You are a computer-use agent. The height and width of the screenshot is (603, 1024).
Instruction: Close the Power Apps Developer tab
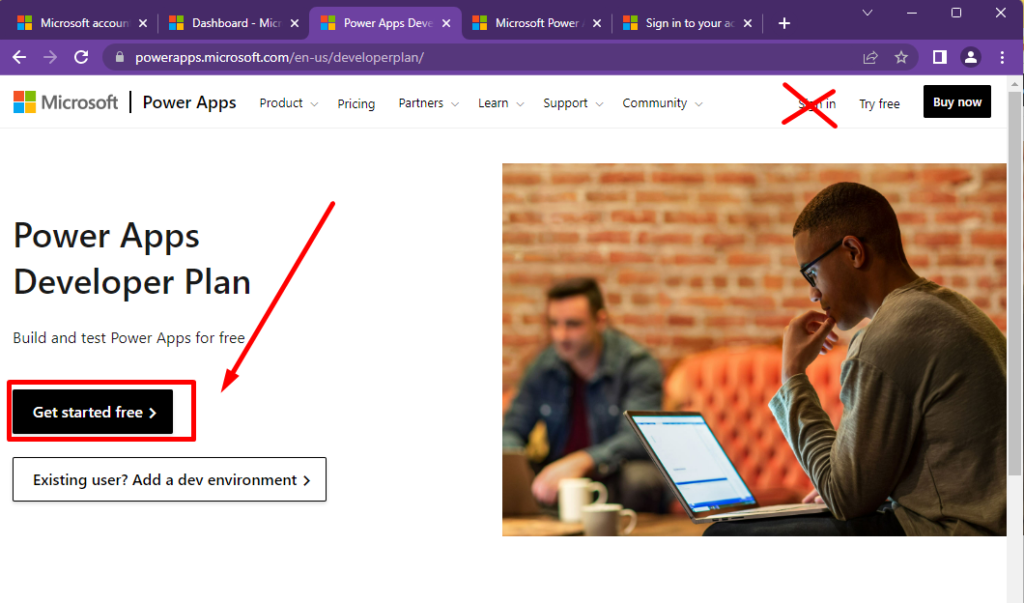[x=446, y=24]
